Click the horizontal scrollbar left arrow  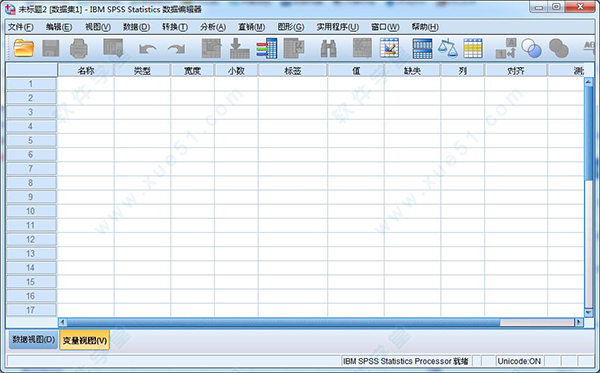(62, 323)
